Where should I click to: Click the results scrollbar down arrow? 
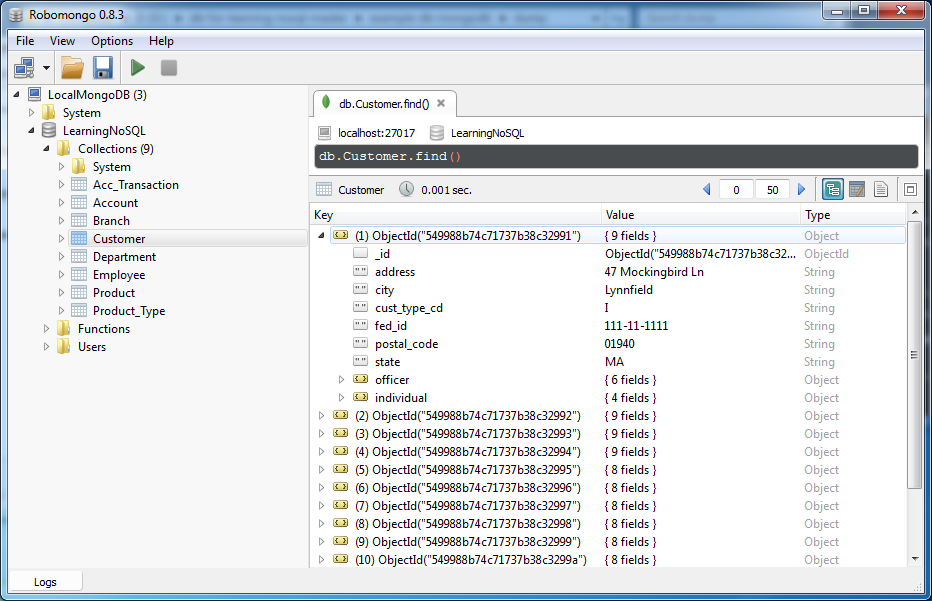click(915, 559)
